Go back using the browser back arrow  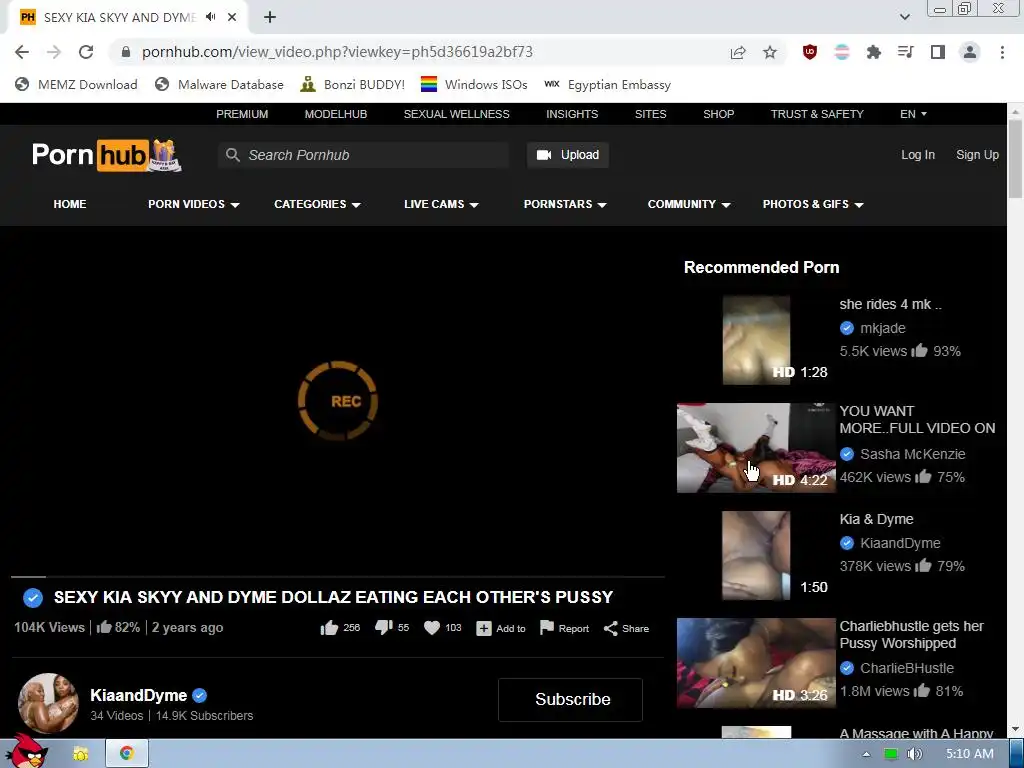(22, 52)
